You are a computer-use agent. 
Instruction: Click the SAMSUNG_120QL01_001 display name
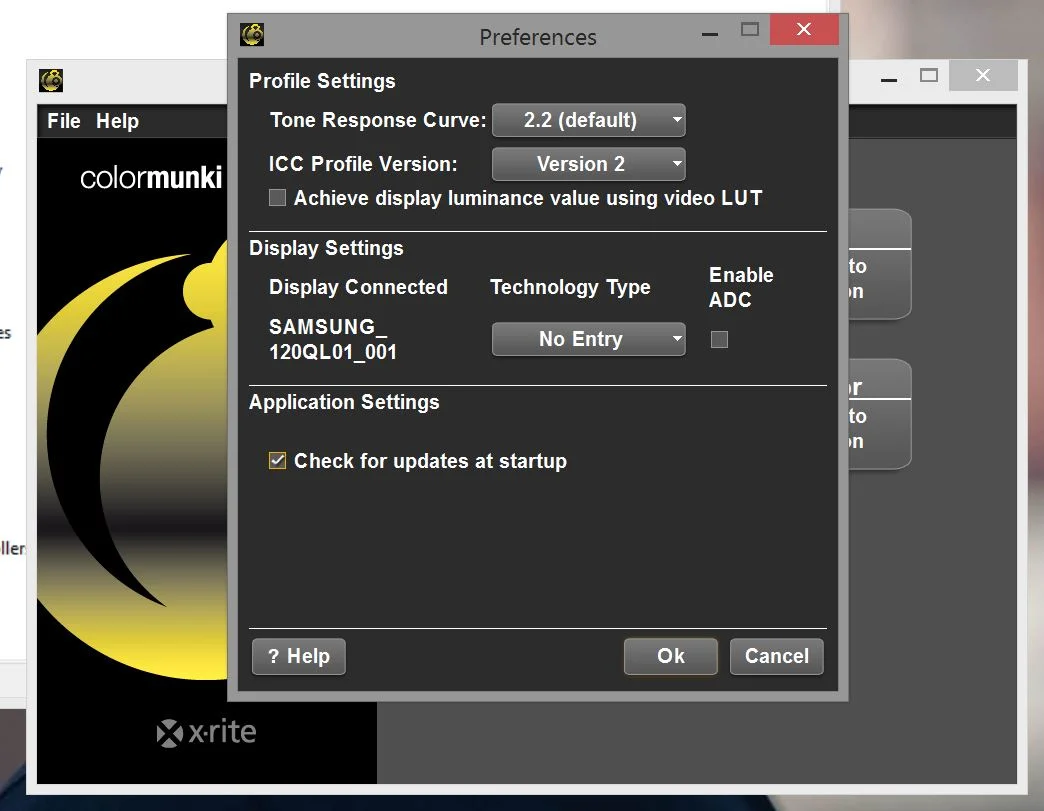click(x=333, y=339)
